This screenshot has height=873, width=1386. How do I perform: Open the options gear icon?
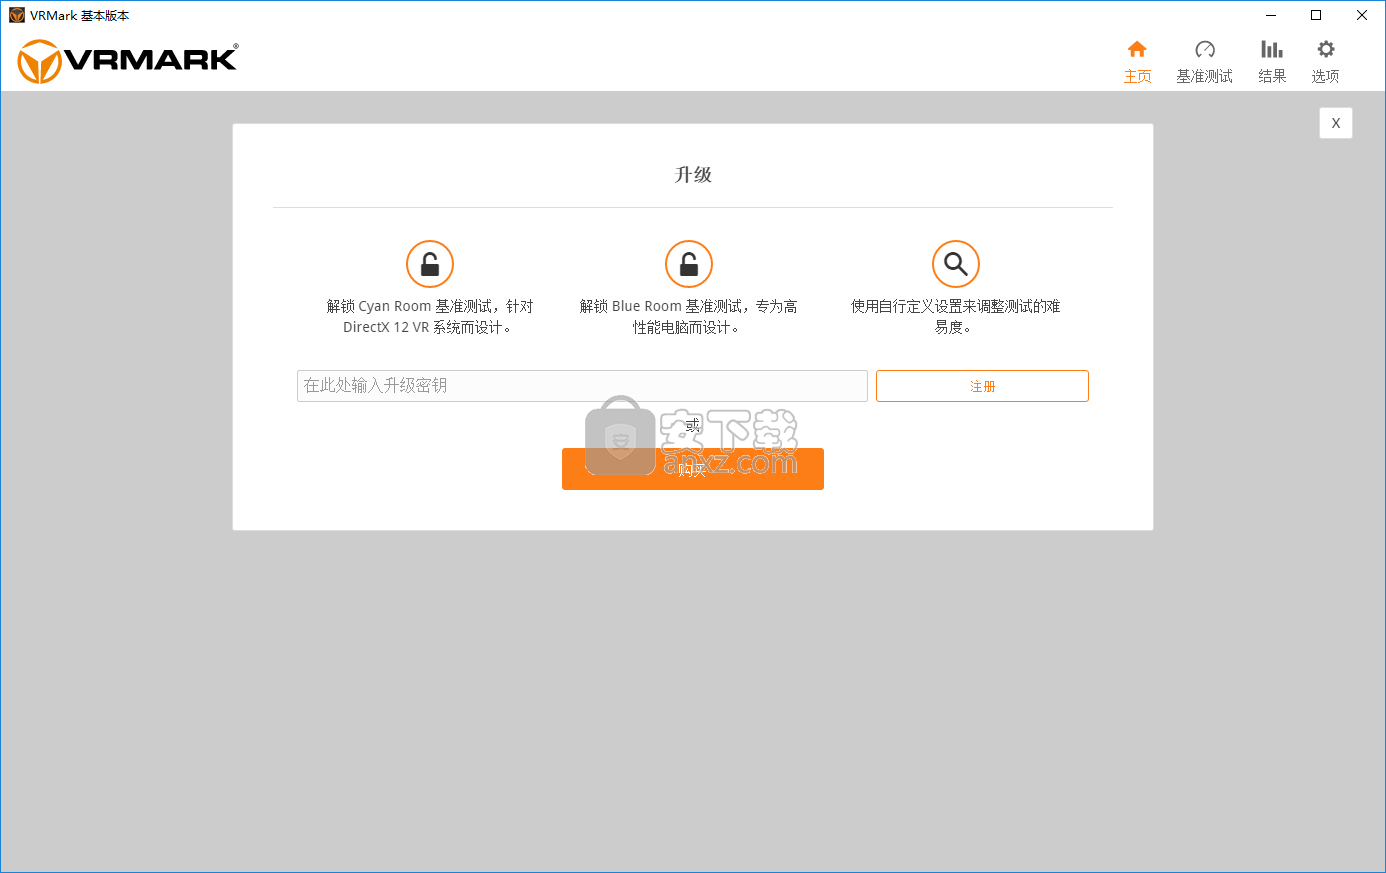click(1326, 49)
